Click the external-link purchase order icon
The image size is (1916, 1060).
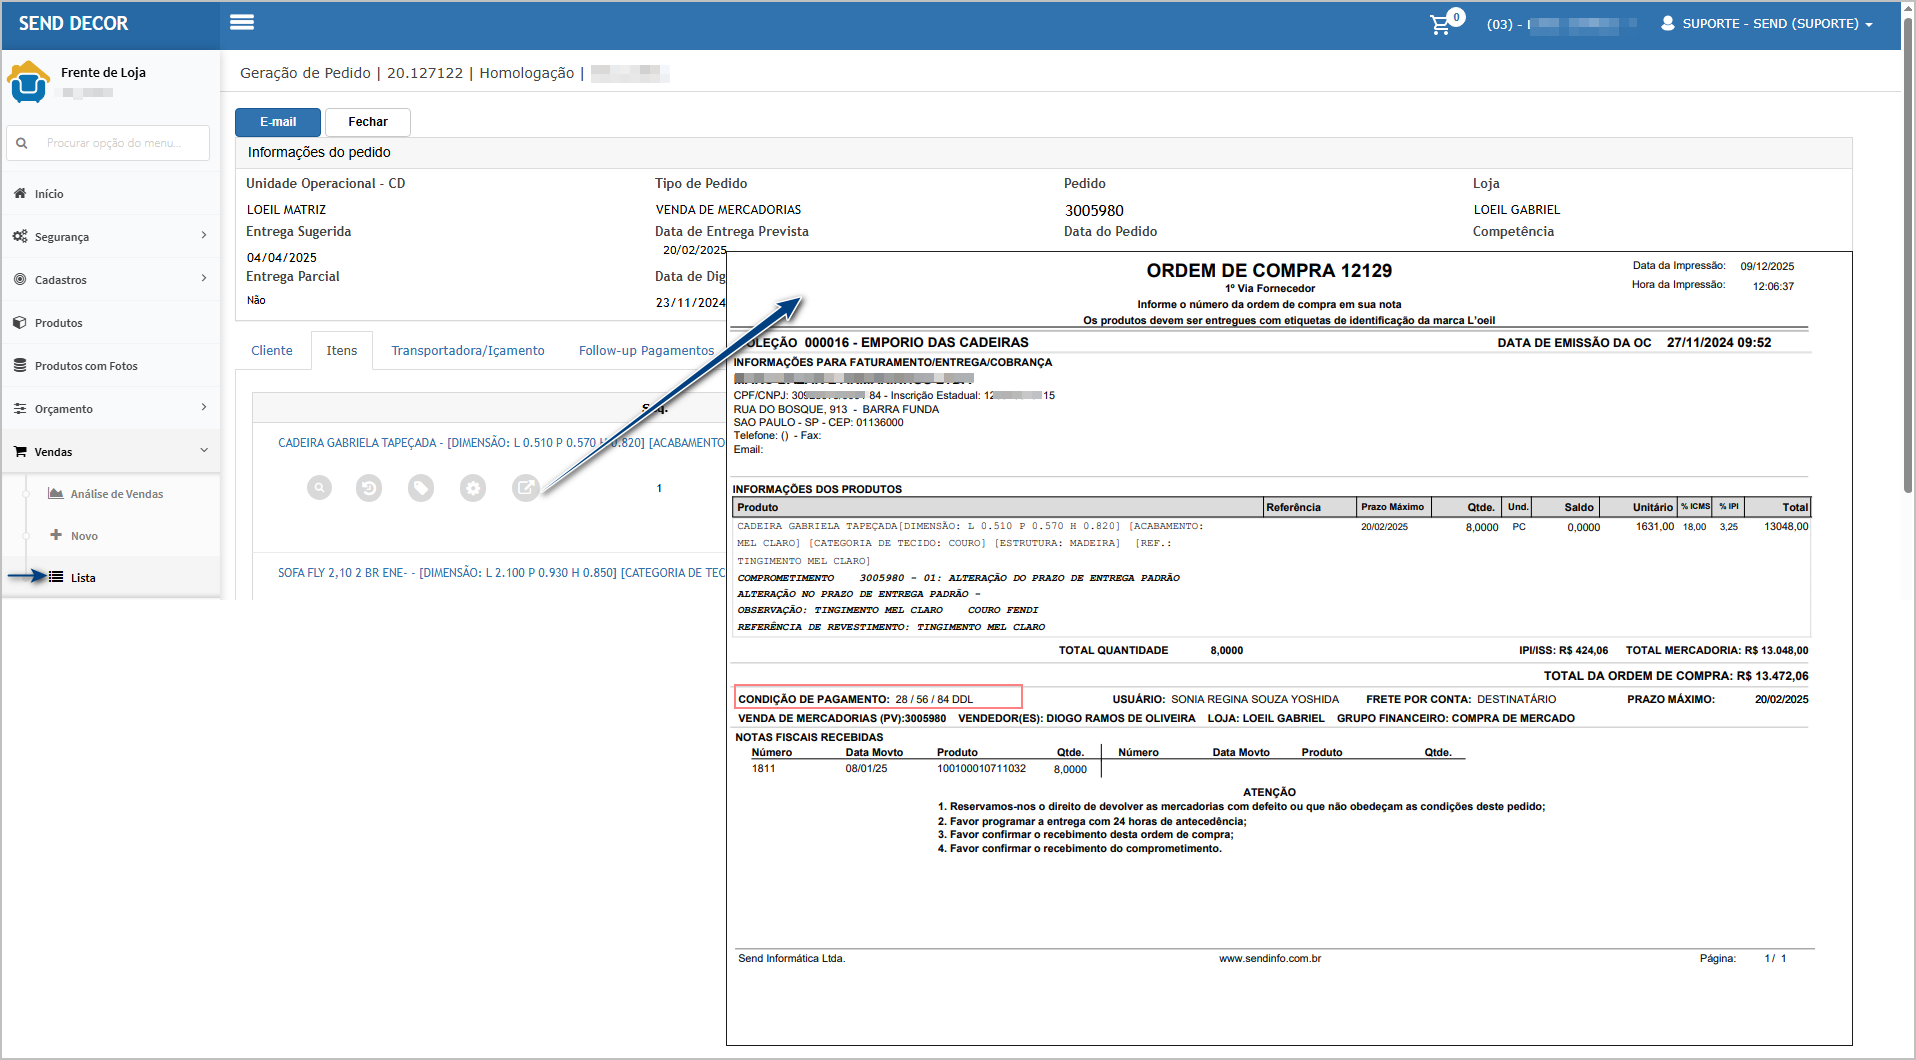[x=525, y=488]
